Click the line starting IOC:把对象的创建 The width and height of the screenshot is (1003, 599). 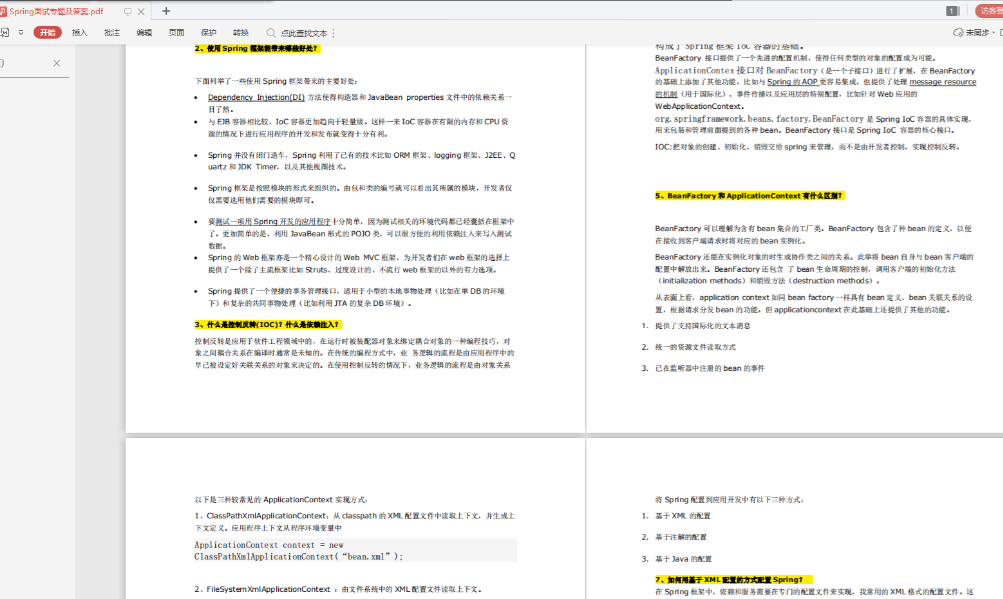pyautogui.click(x=807, y=147)
